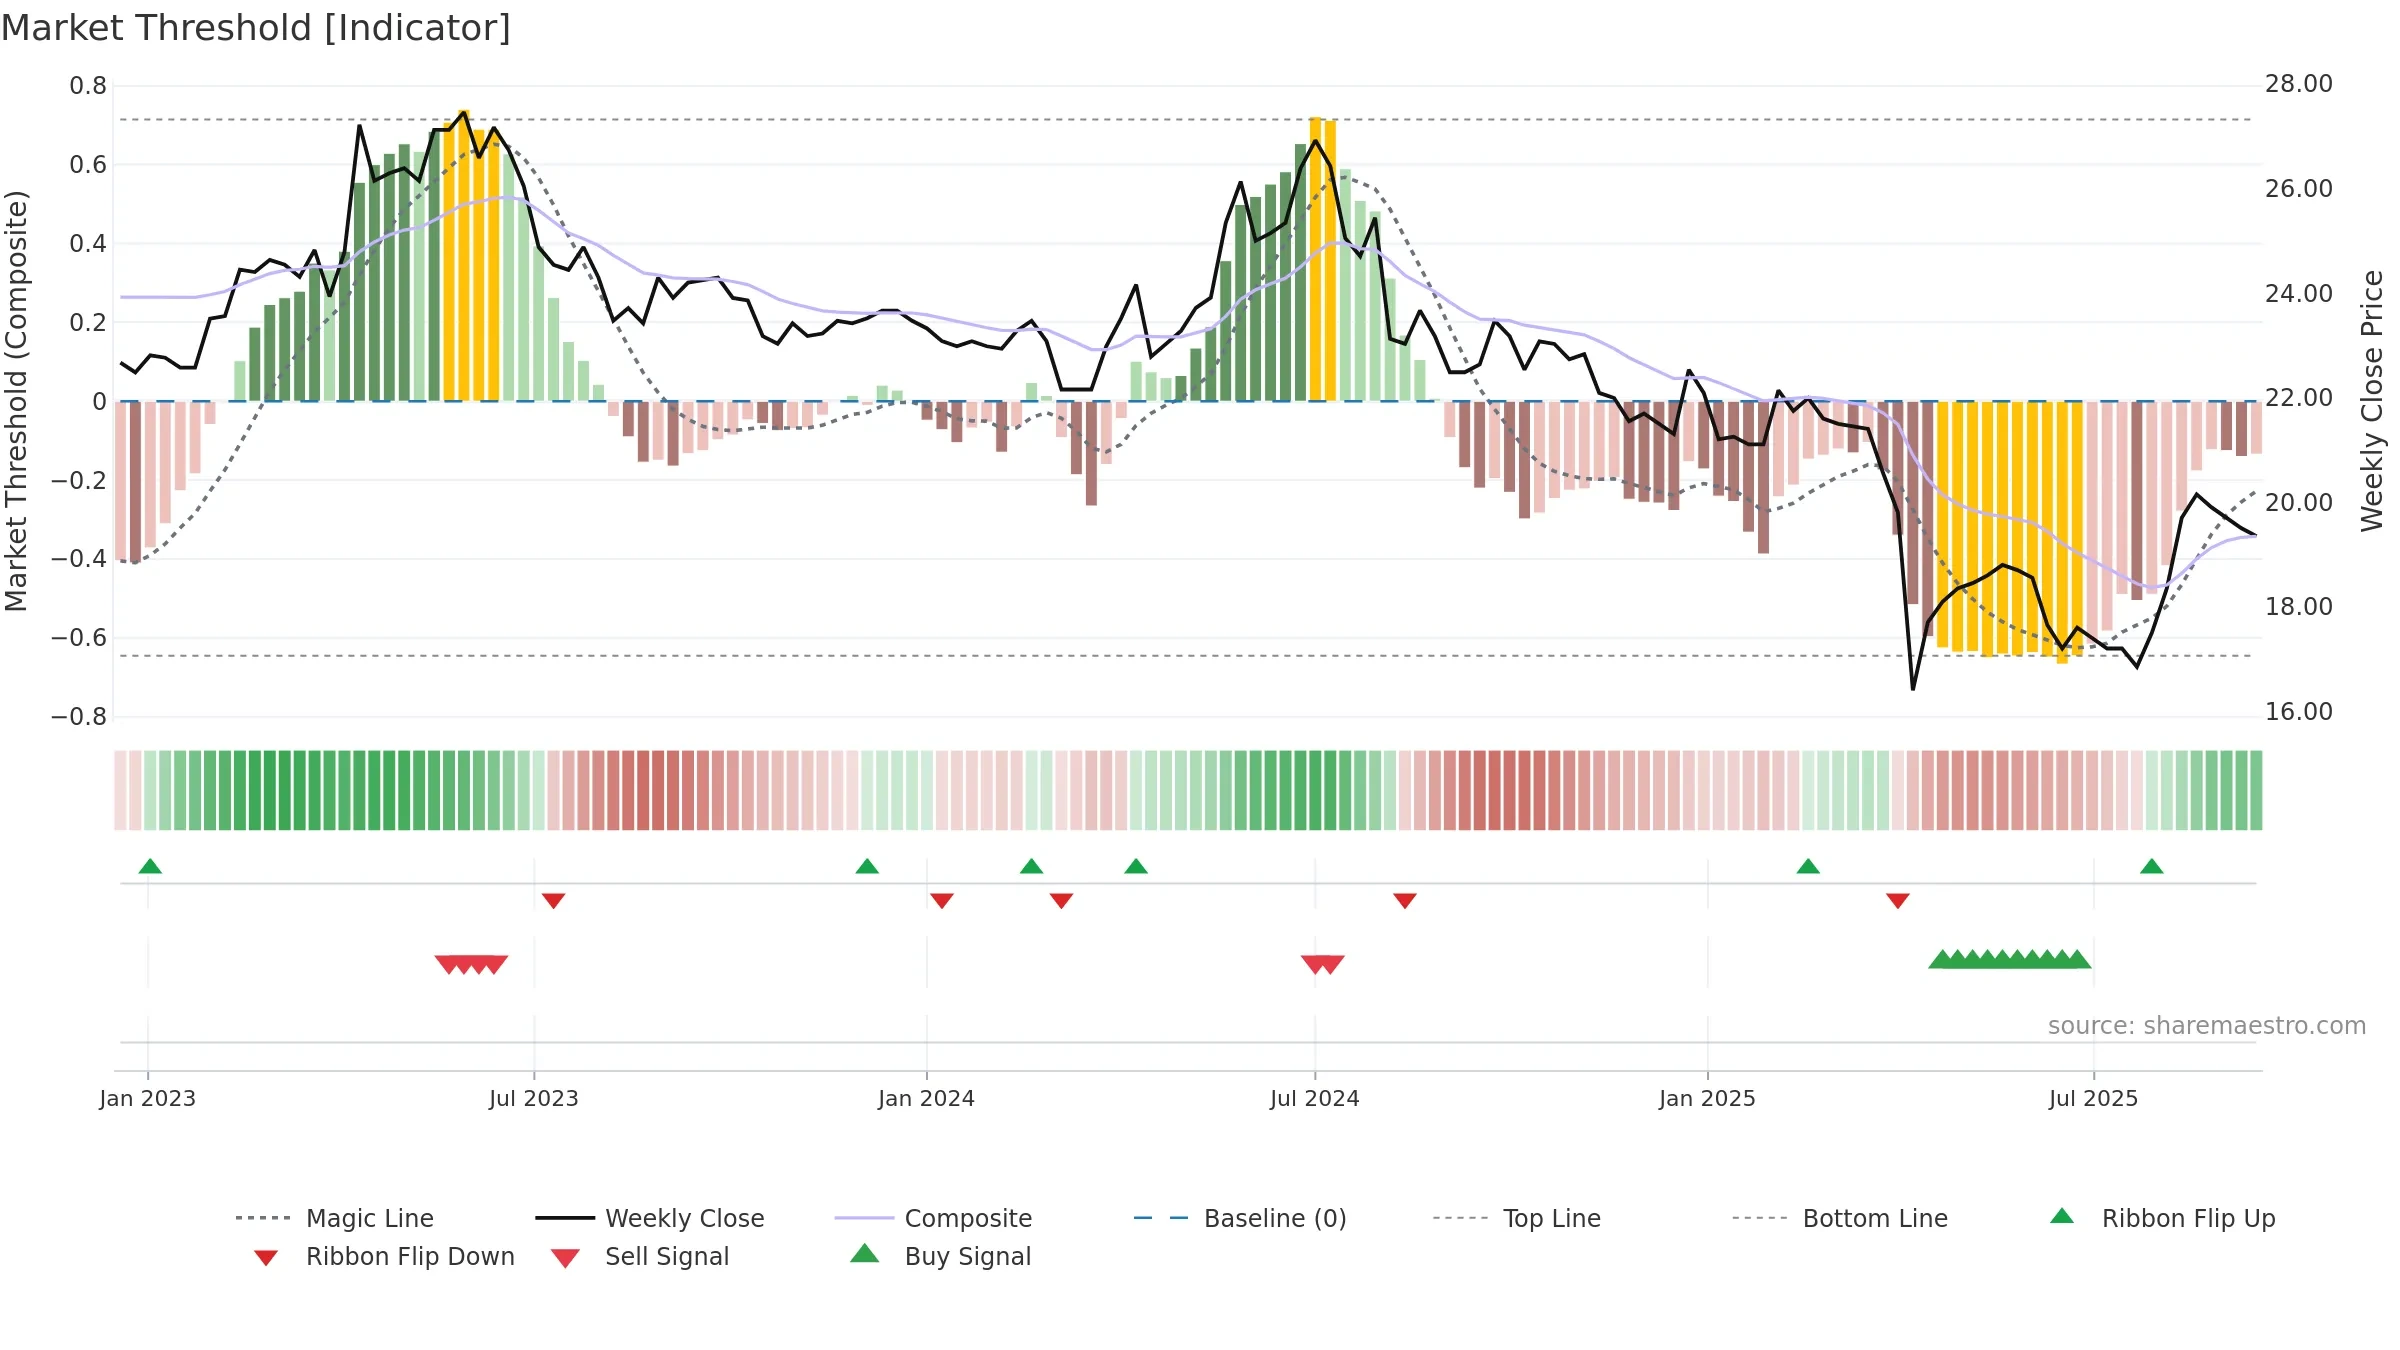Image resolution: width=2400 pixels, height=1350 pixels.
Task: Click the −0.8 left axis tick label
Action: click(79, 717)
